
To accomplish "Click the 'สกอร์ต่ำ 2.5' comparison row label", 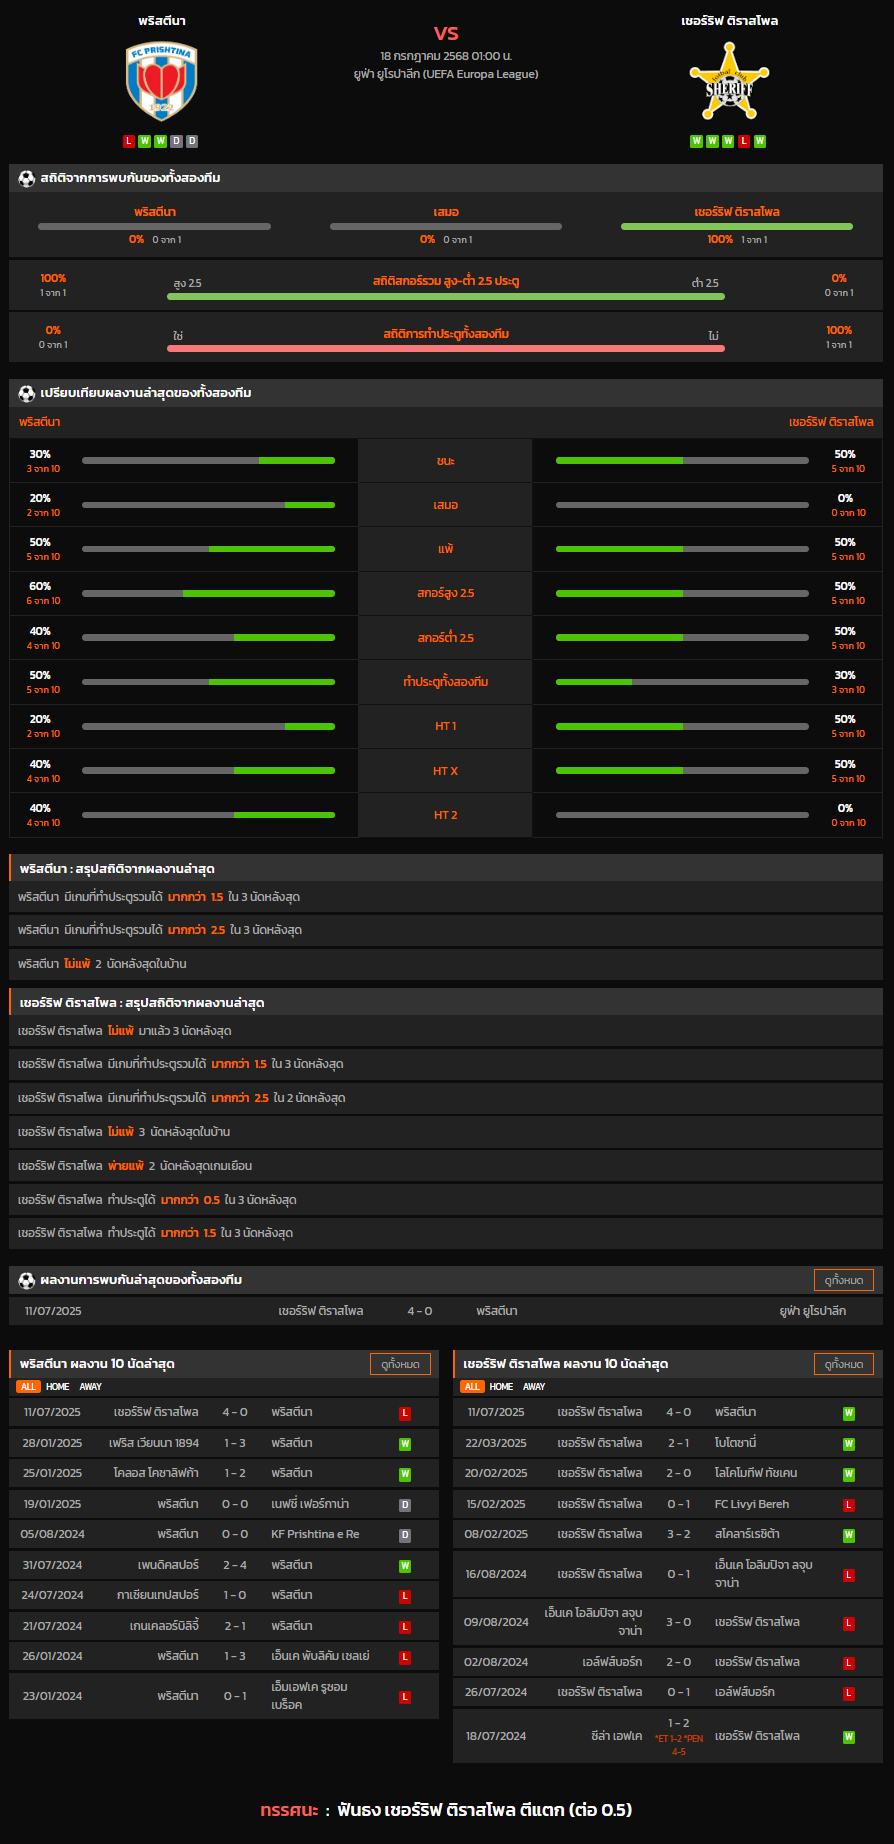I will [446, 638].
